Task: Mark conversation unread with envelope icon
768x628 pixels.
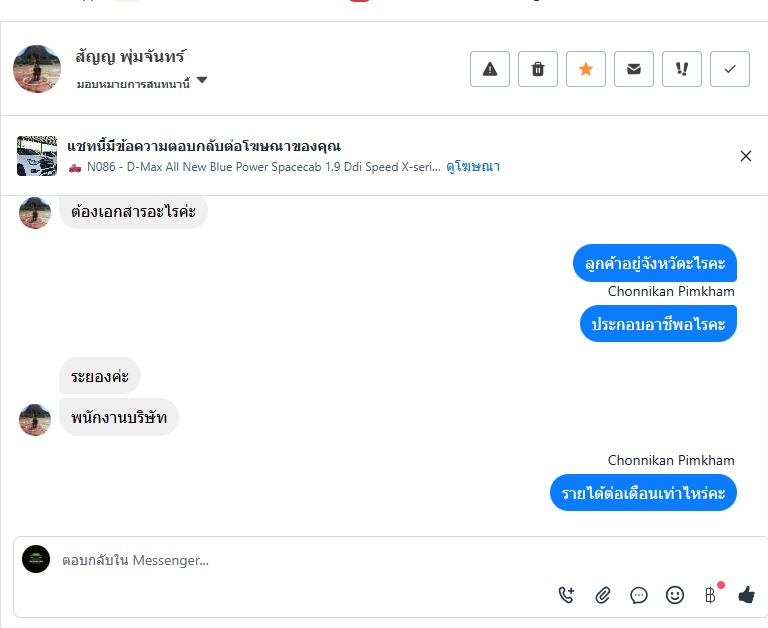Action: tap(634, 69)
